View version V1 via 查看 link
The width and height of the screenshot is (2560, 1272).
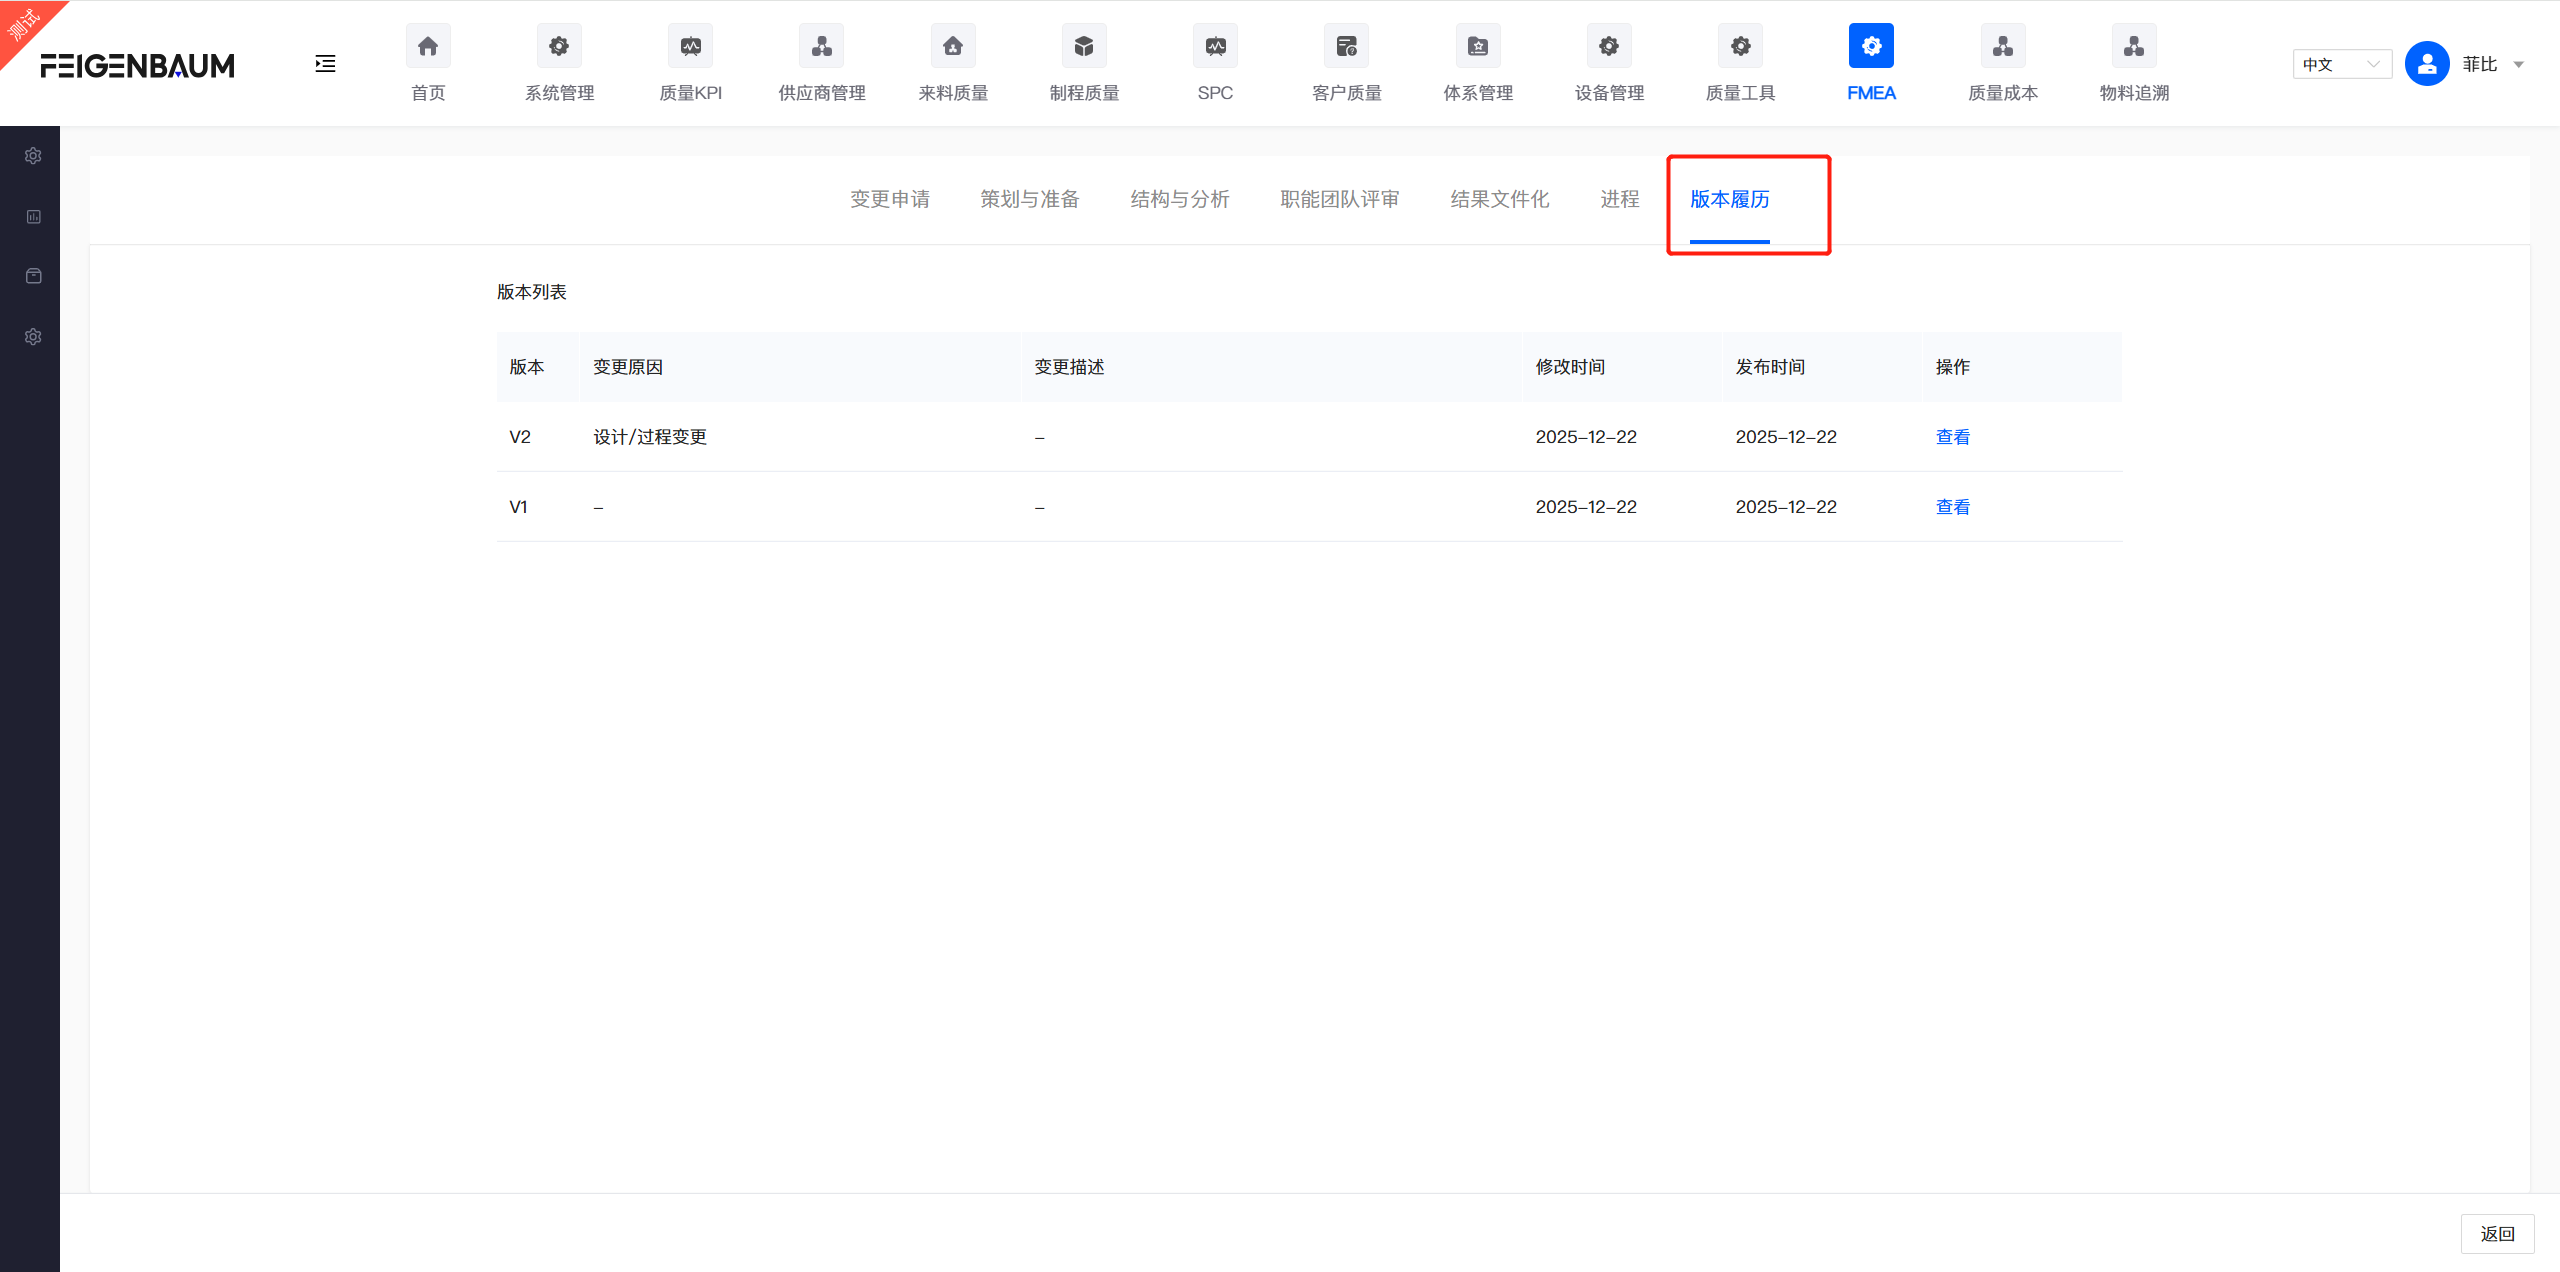[1952, 507]
